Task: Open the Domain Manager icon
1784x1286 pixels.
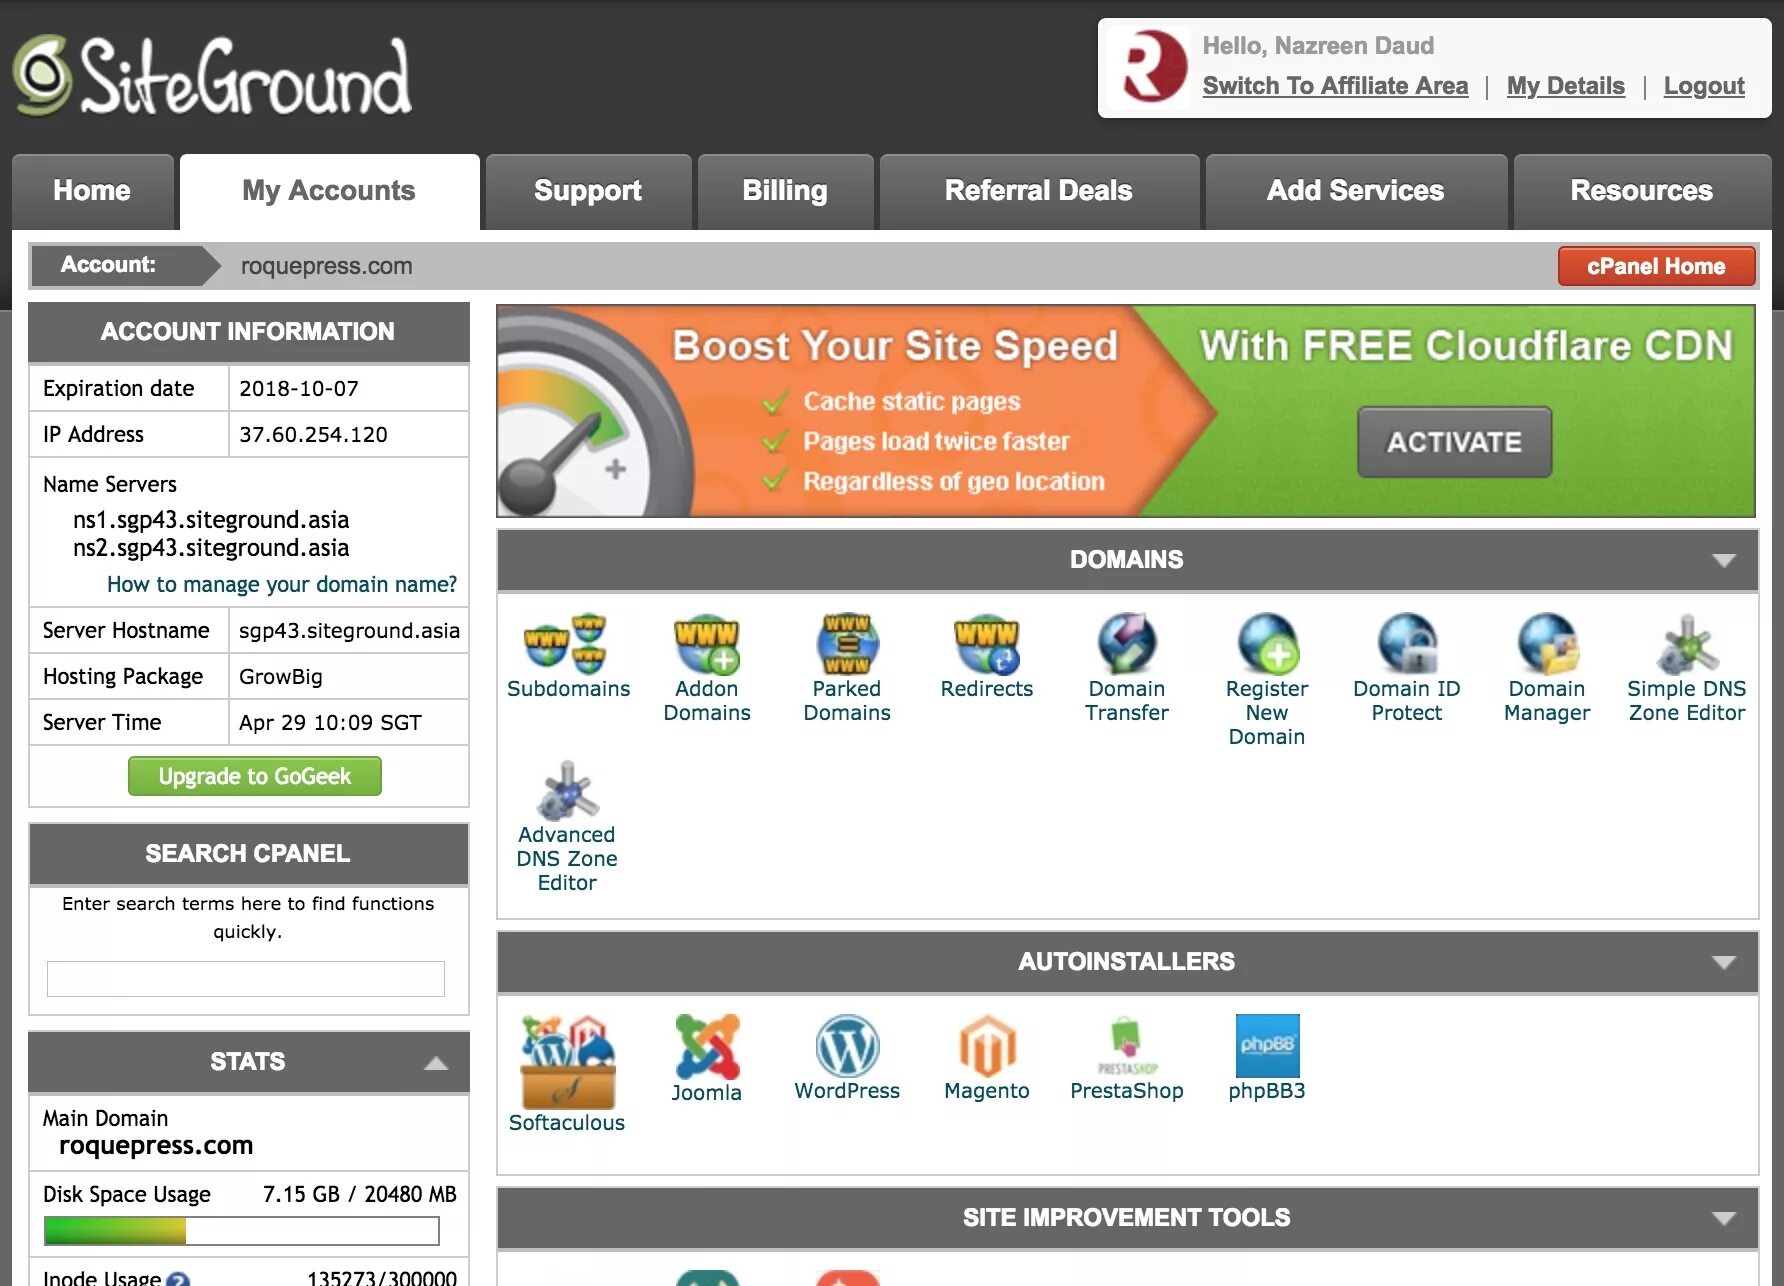Action: (1547, 642)
